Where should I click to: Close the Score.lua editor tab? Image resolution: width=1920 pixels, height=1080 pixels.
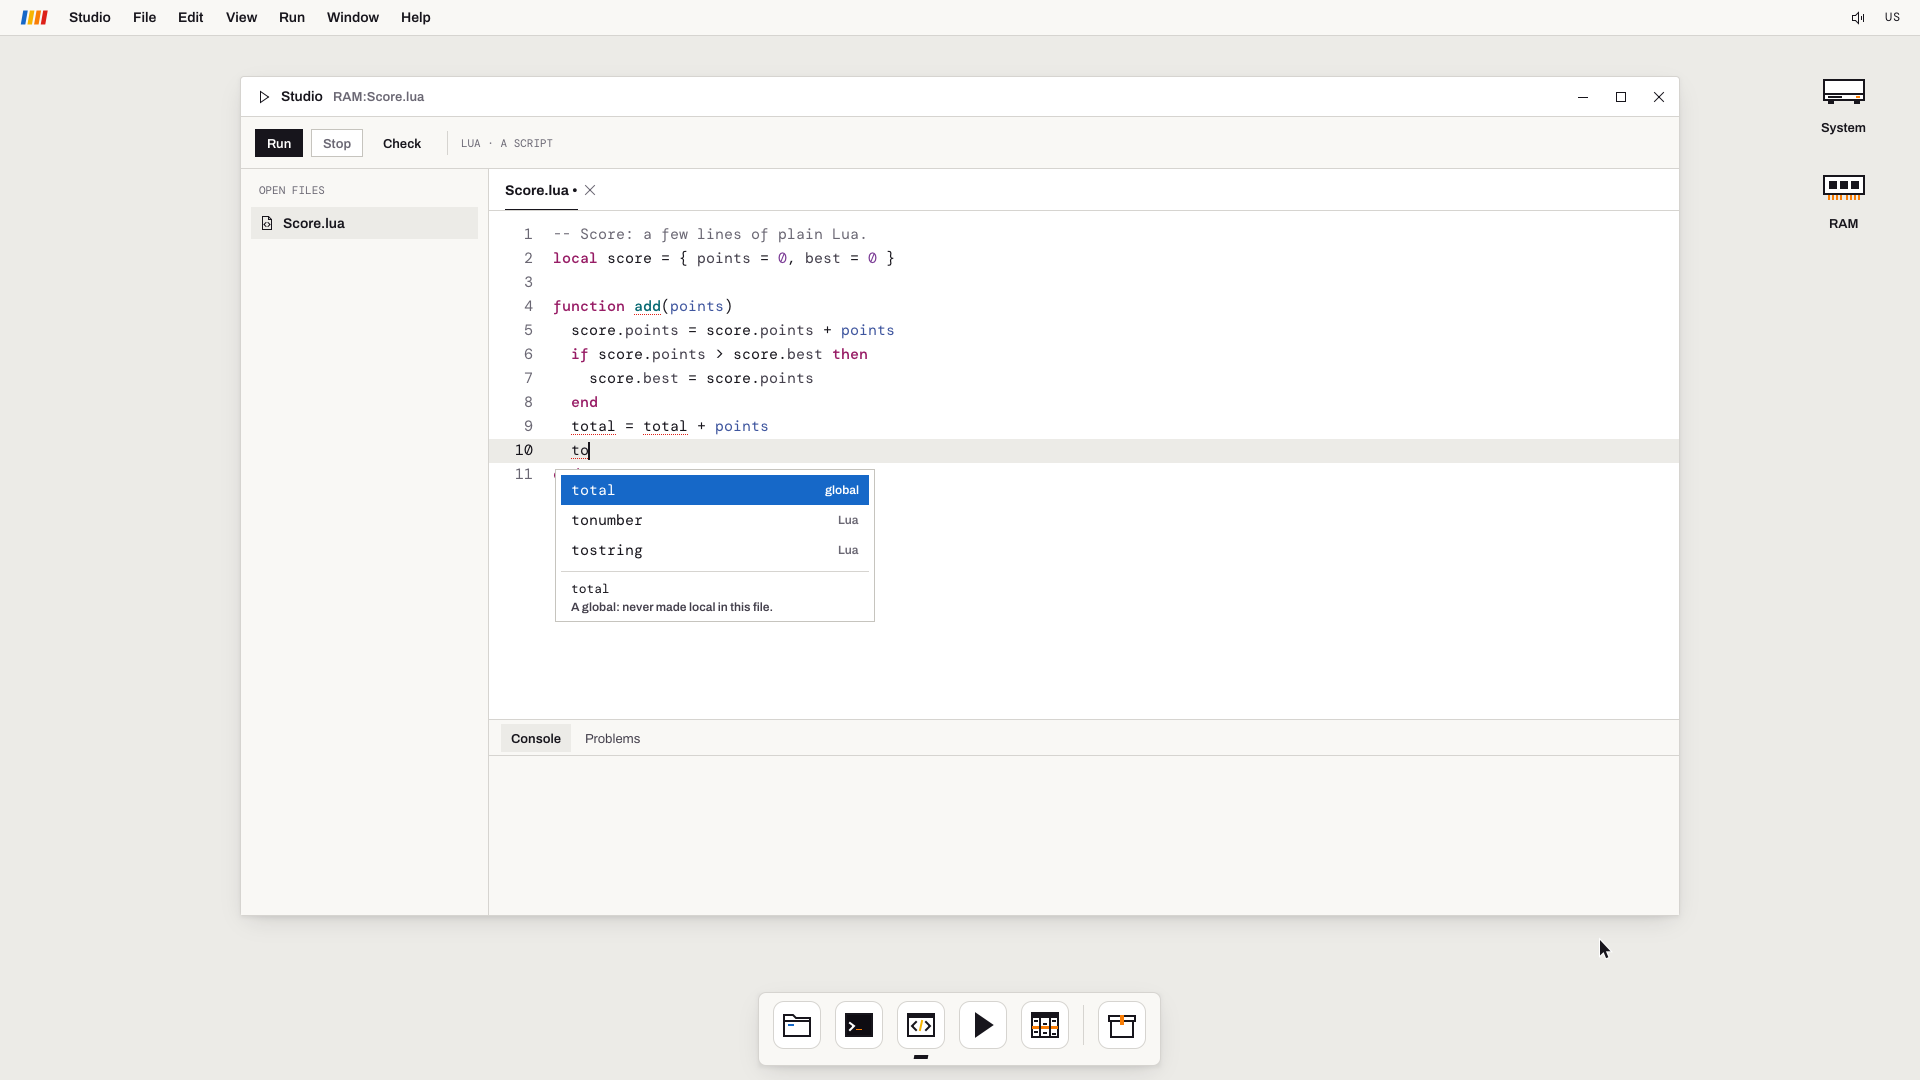click(590, 190)
